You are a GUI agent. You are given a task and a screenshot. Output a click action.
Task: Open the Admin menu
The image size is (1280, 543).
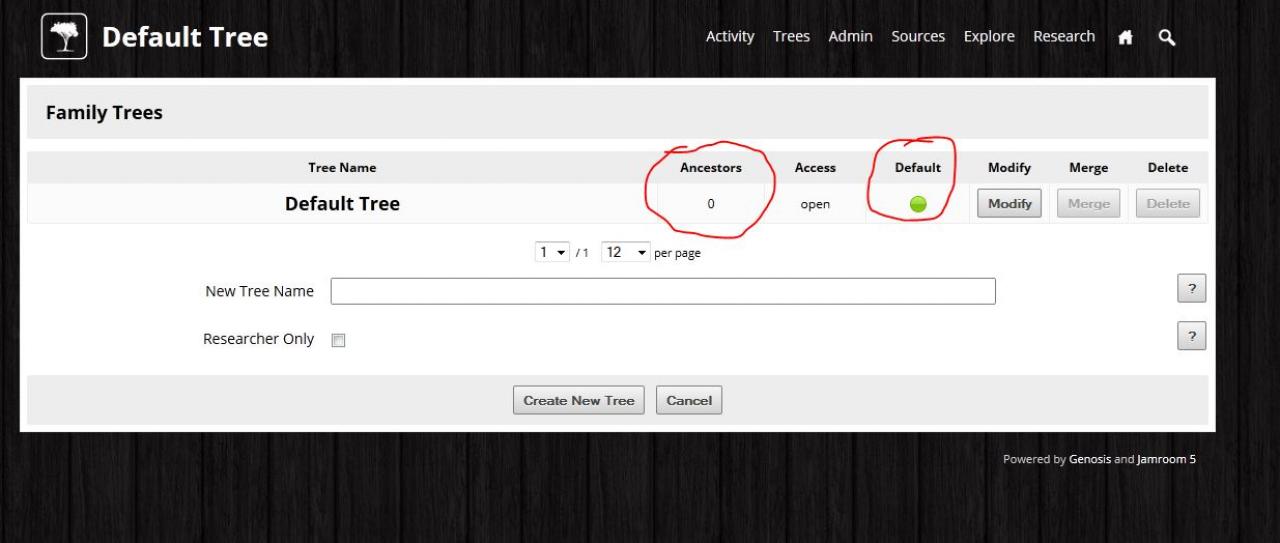coord(850,37)
